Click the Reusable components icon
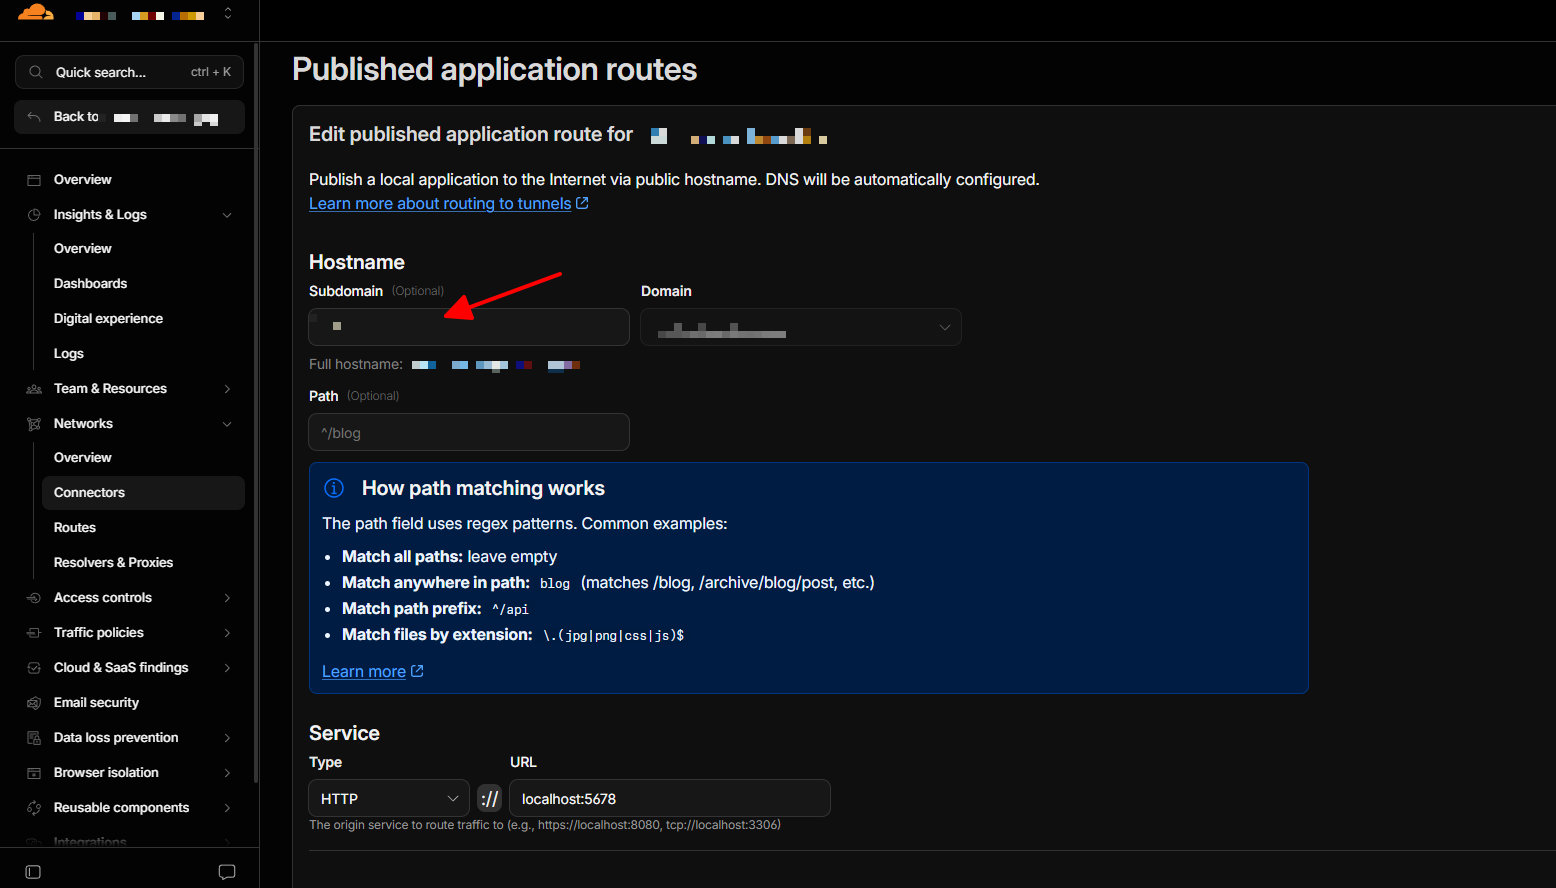The height and width of the screenshot is (888, 1556). click(x=34, y=808)
